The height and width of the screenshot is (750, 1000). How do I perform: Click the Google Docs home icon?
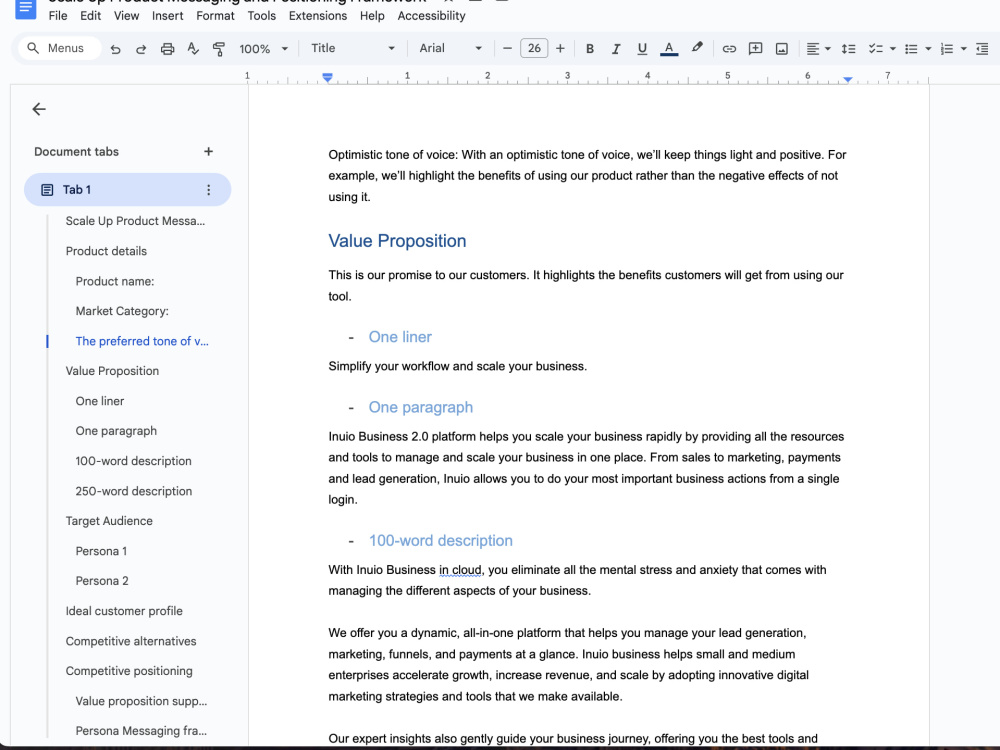tap(26, 8)
